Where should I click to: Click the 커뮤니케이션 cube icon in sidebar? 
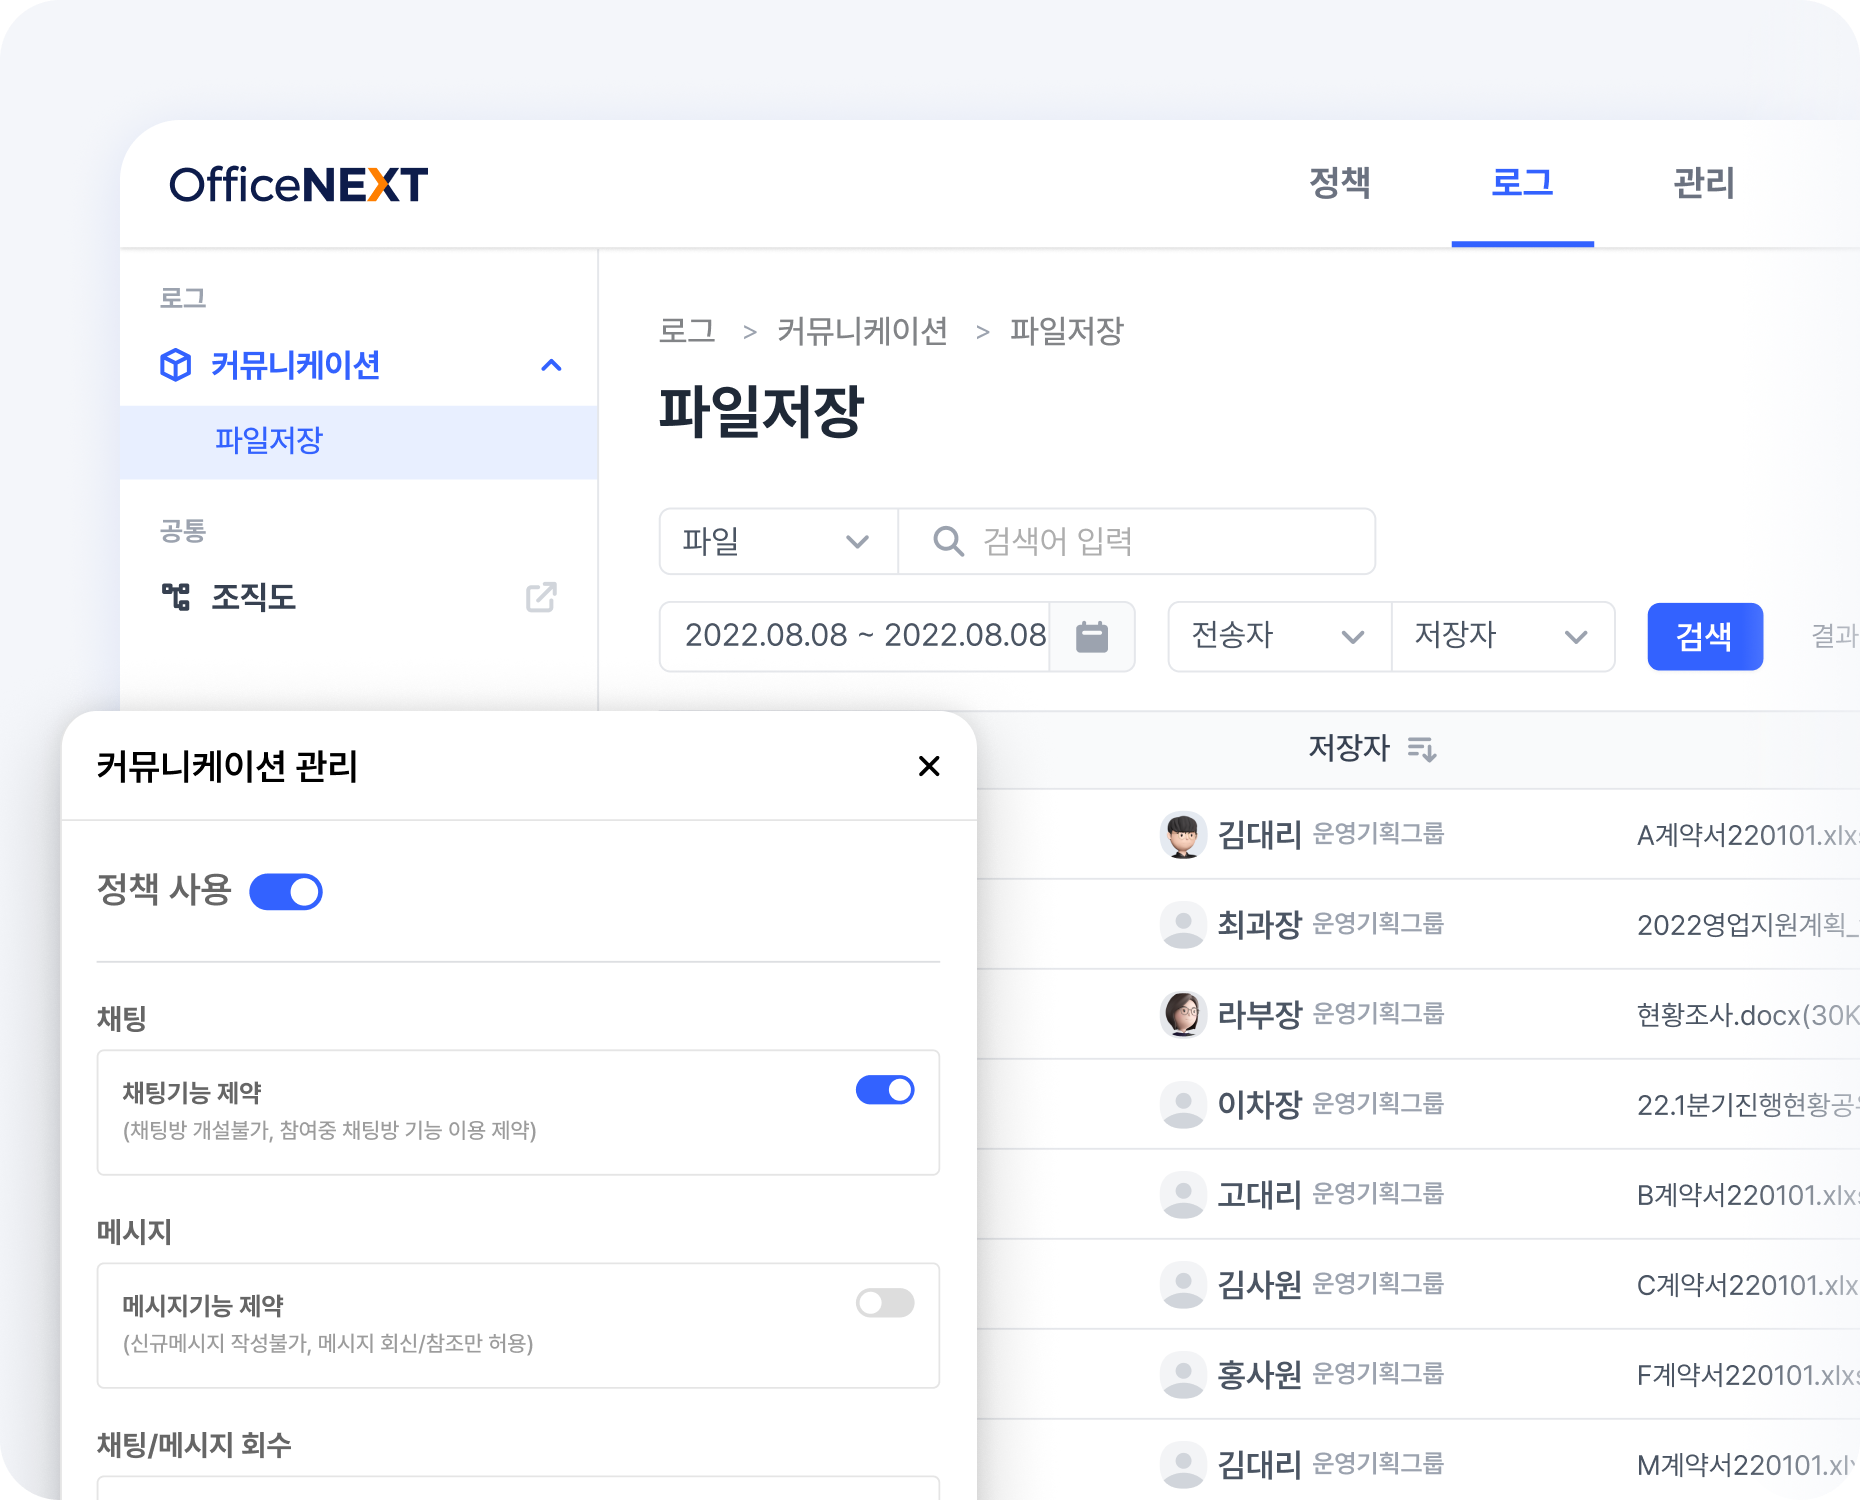[176, 365]
